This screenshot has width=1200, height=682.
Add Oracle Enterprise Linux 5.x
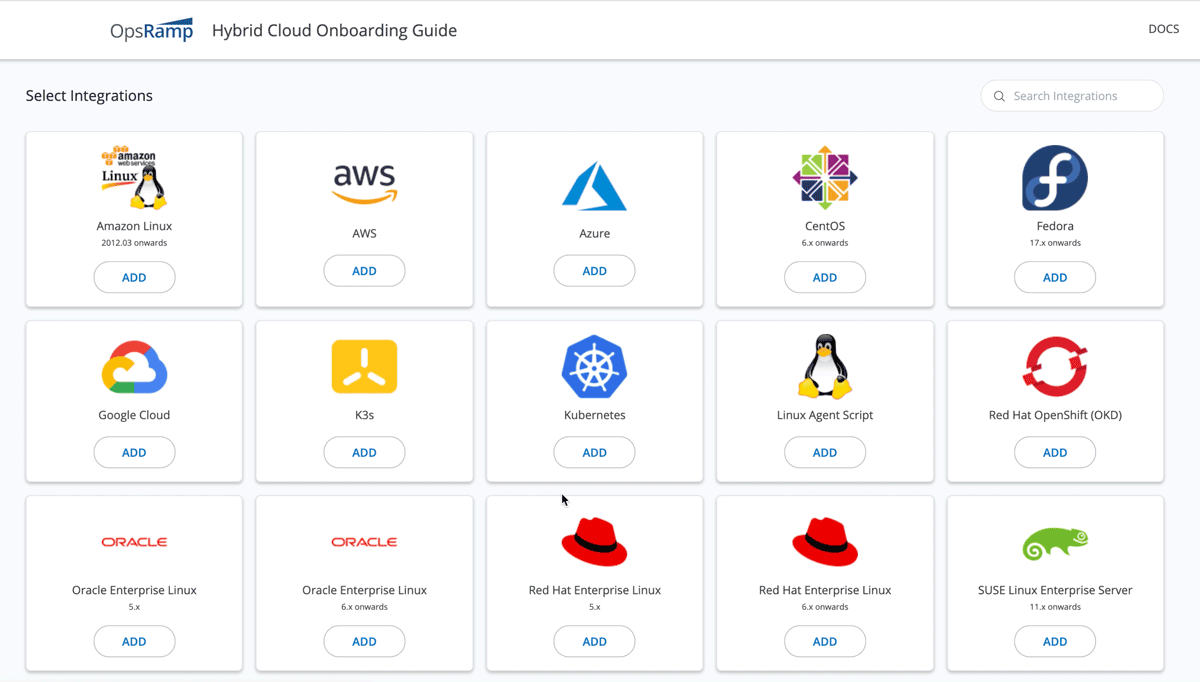(x=134, y=642)
